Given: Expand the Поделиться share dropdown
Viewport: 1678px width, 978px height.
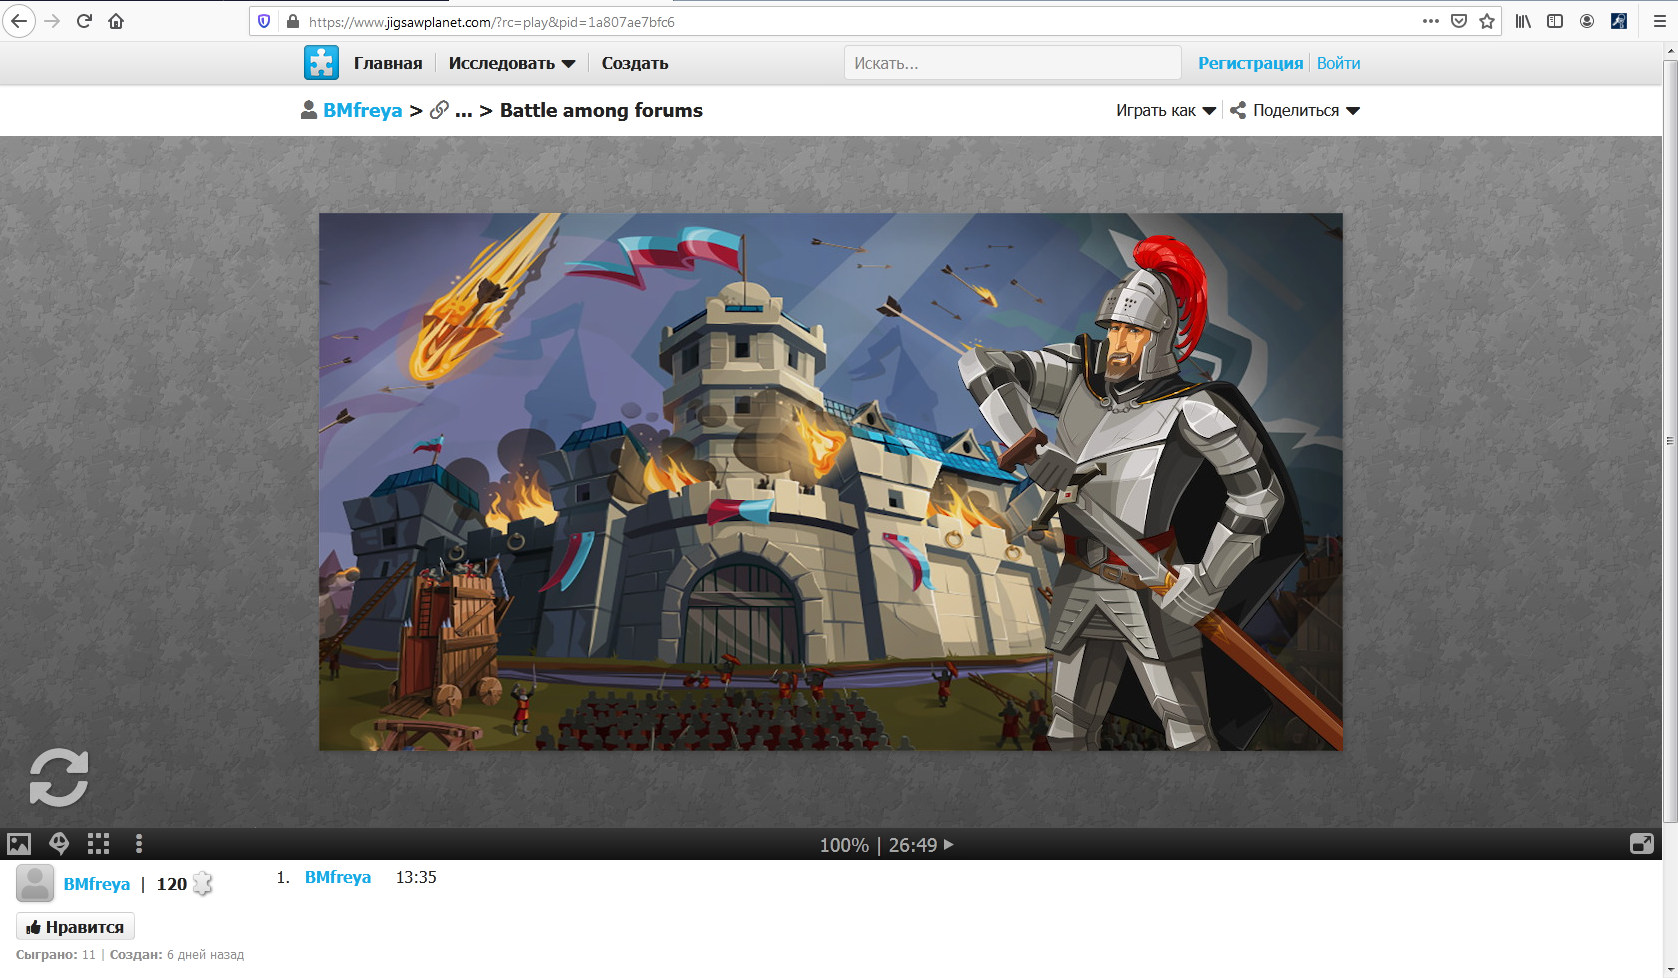Looking at the screenshot, I should (1295, 110).
